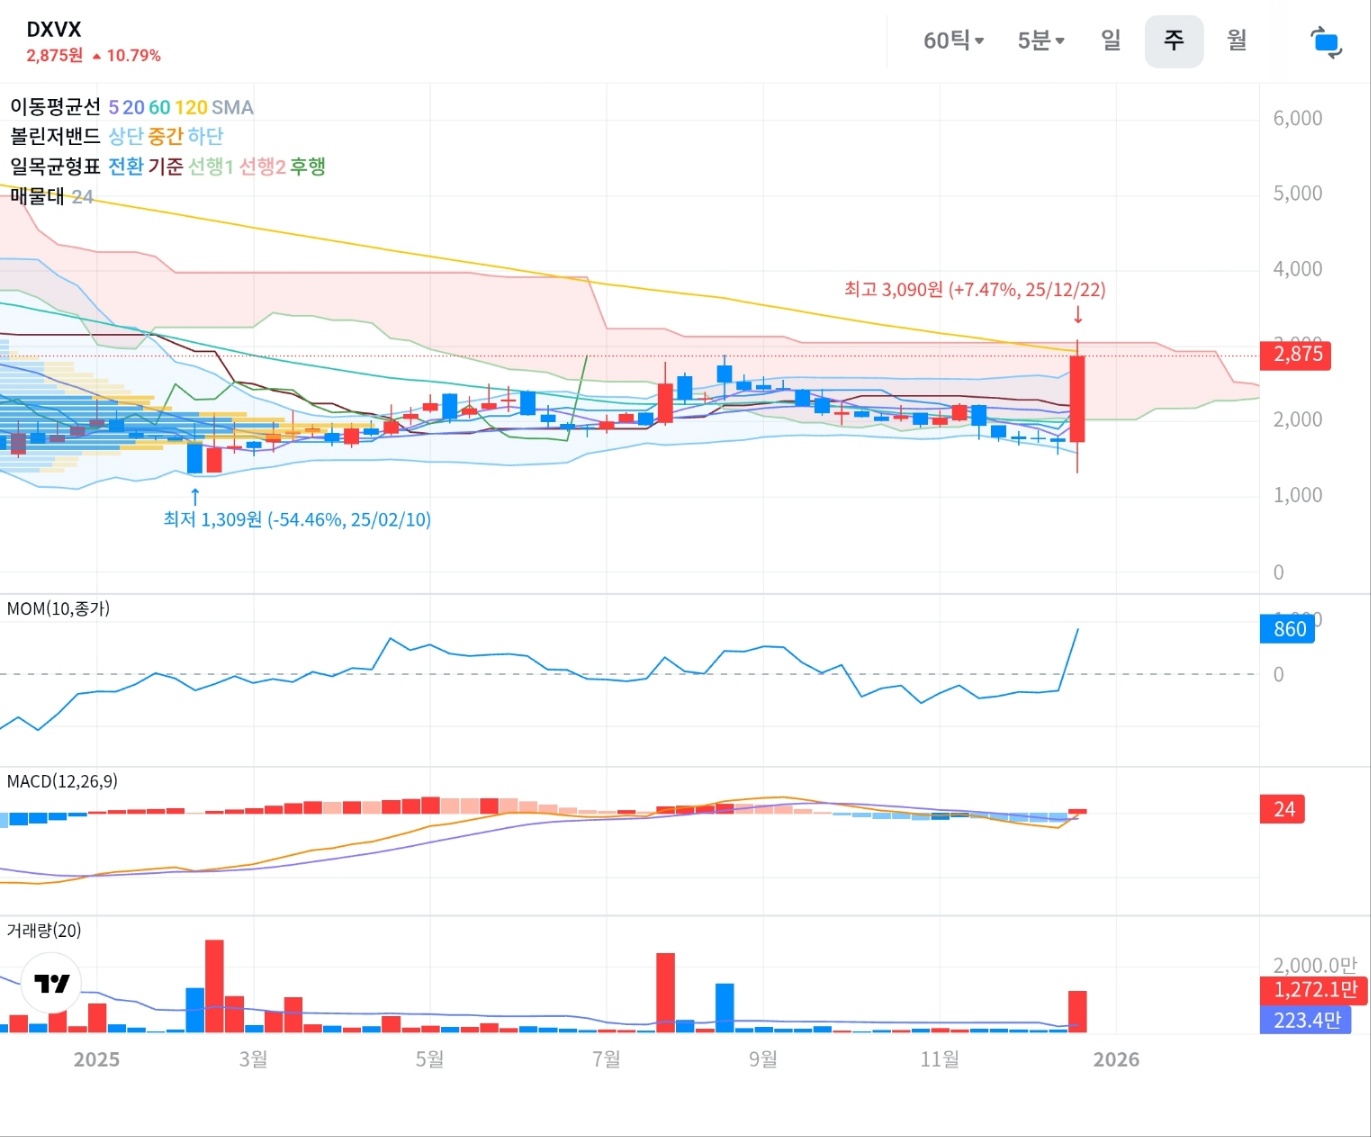Image resolution: width=1371 pixels, height=1137 pixels.
Task: Open the 5분 minute interval dropdown
Action: [x=1040, y=41]
